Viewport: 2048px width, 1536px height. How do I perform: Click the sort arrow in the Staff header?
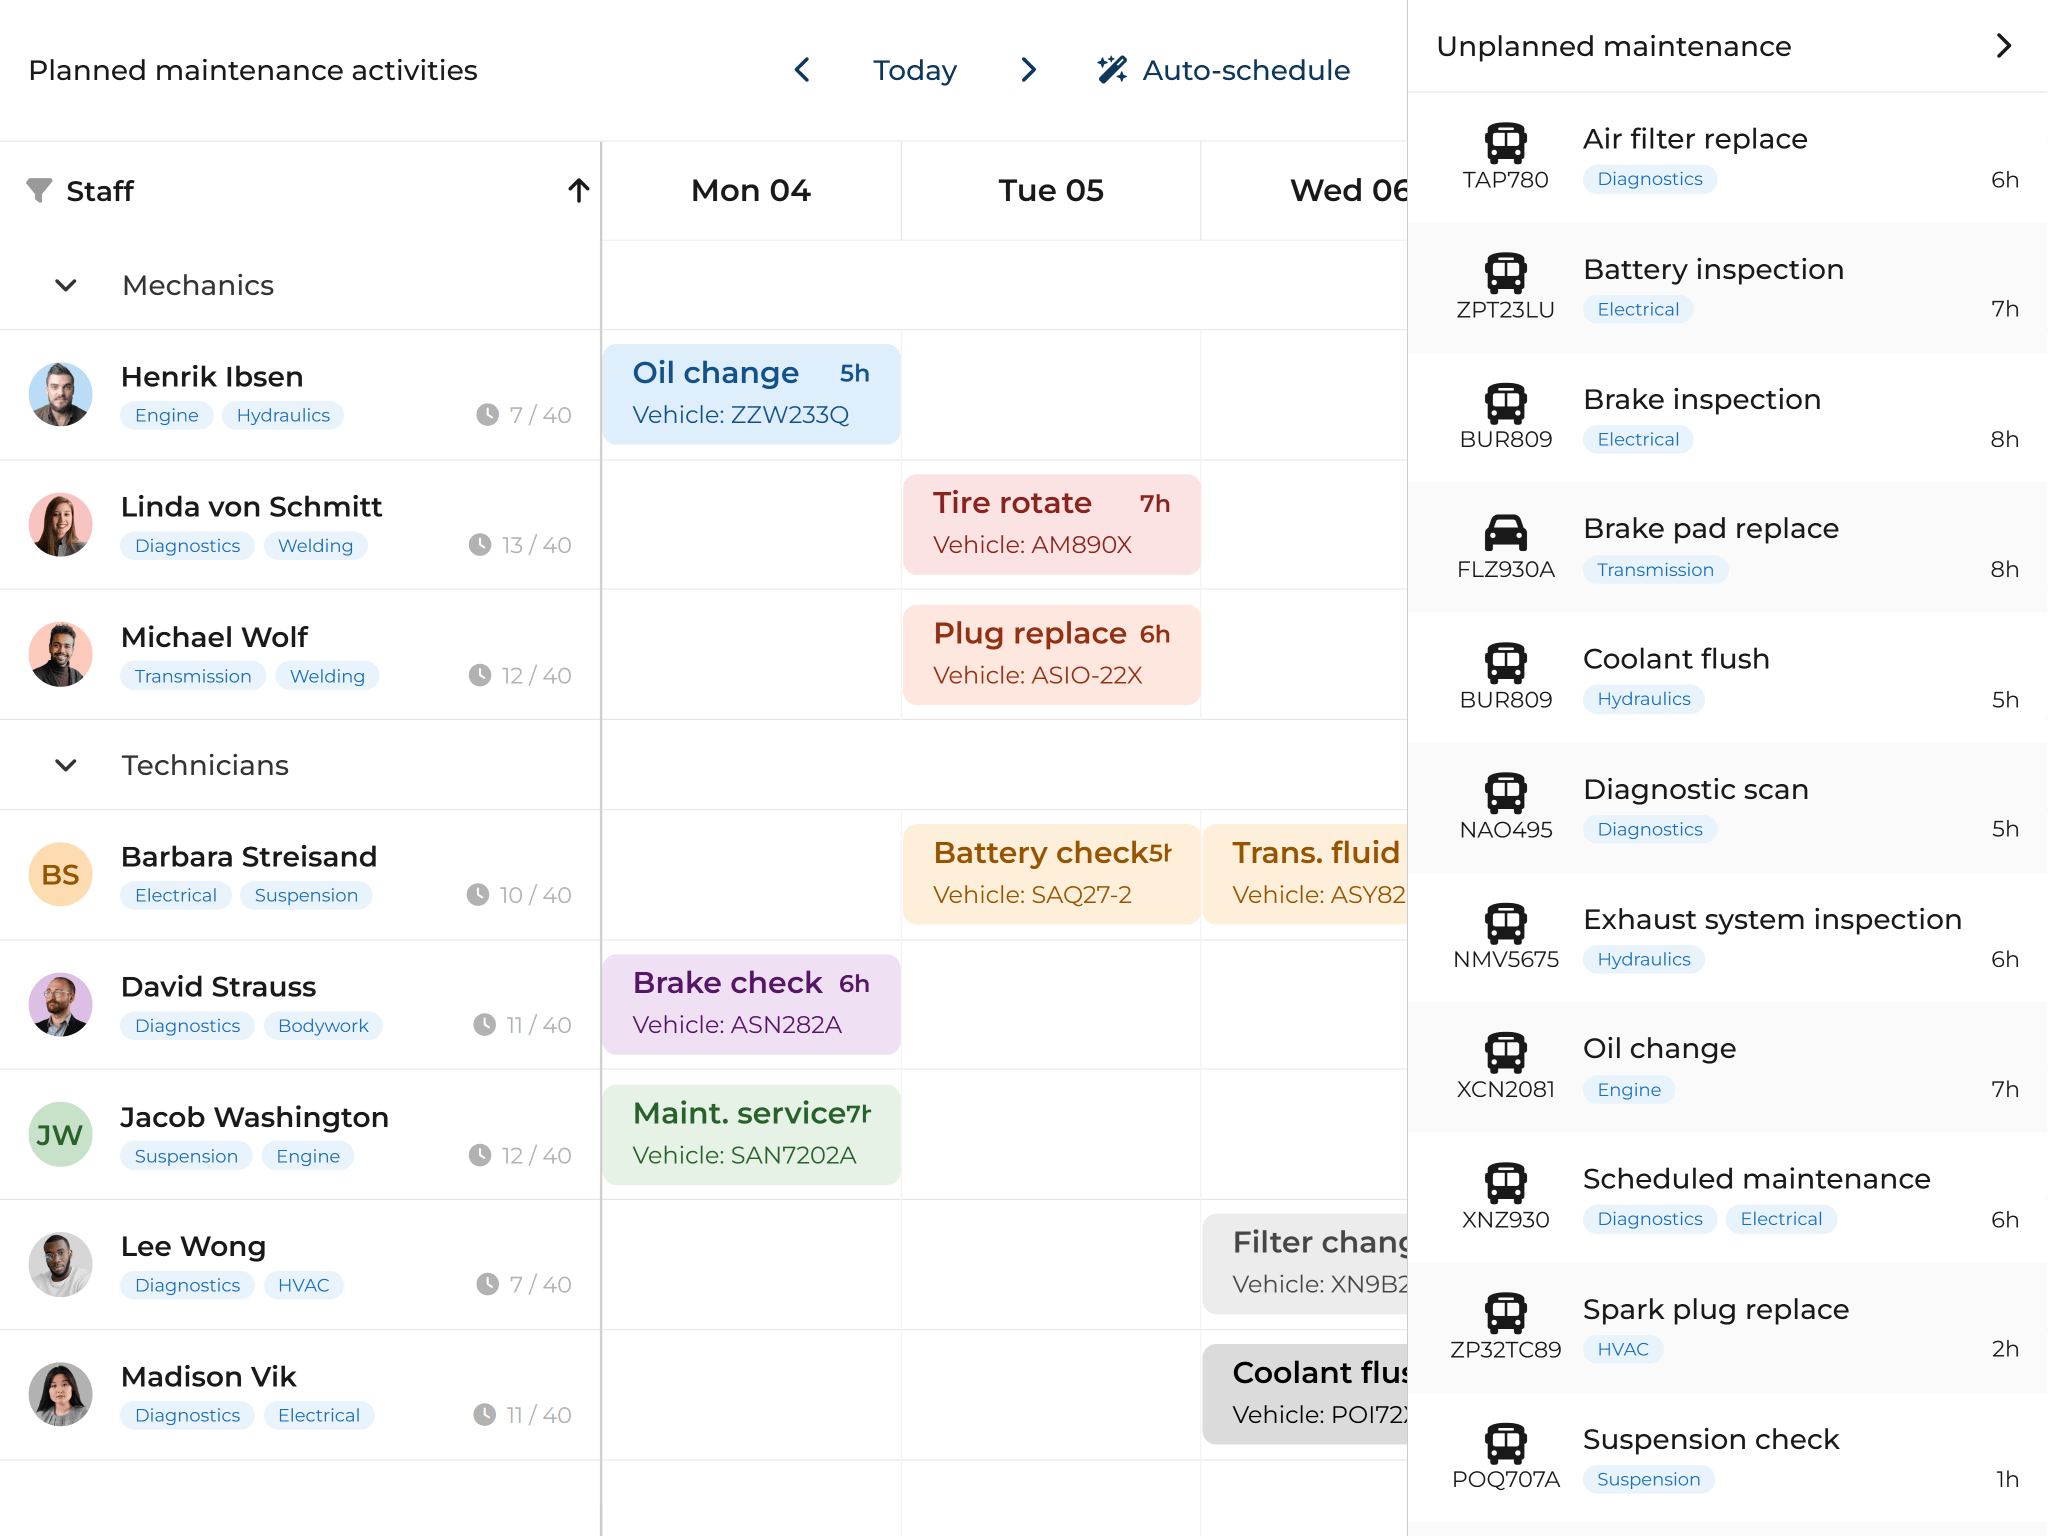pyautogui.click(x=580, y=191)
